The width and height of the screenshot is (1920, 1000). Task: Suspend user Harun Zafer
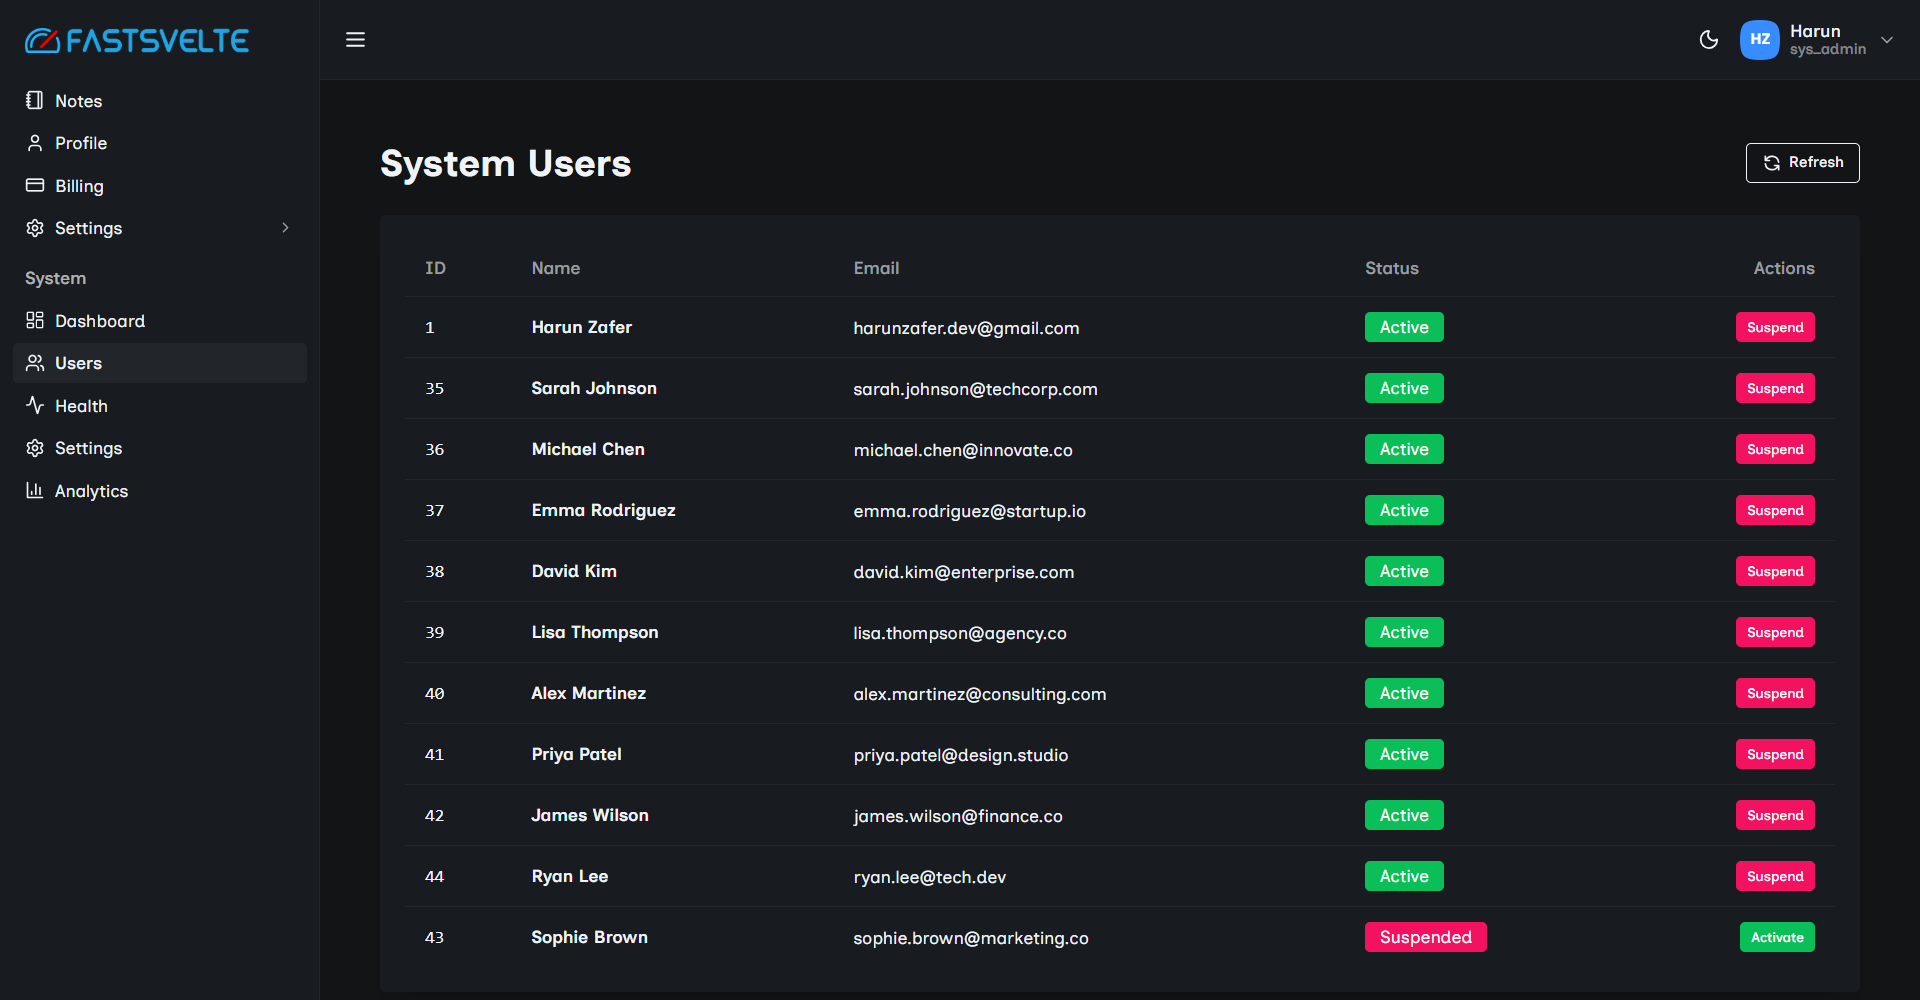[x=1774, y=327]
